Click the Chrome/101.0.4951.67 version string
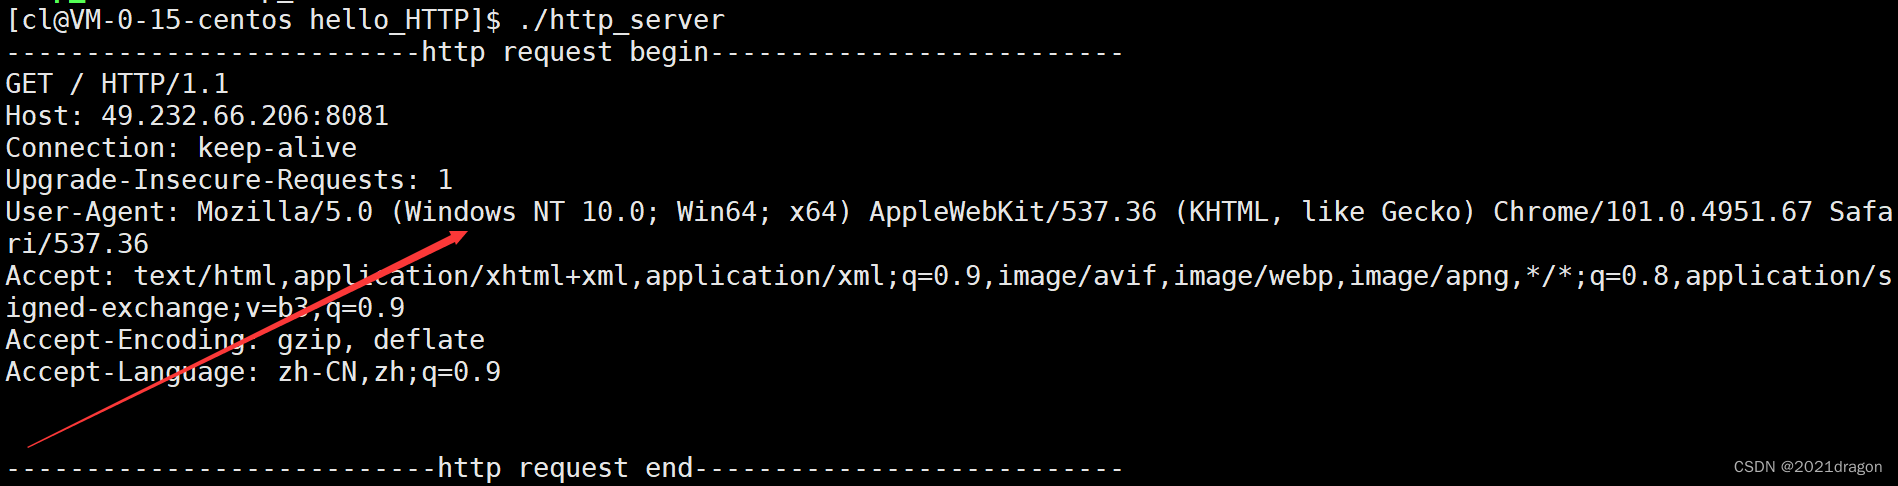 pos(1652,212)
